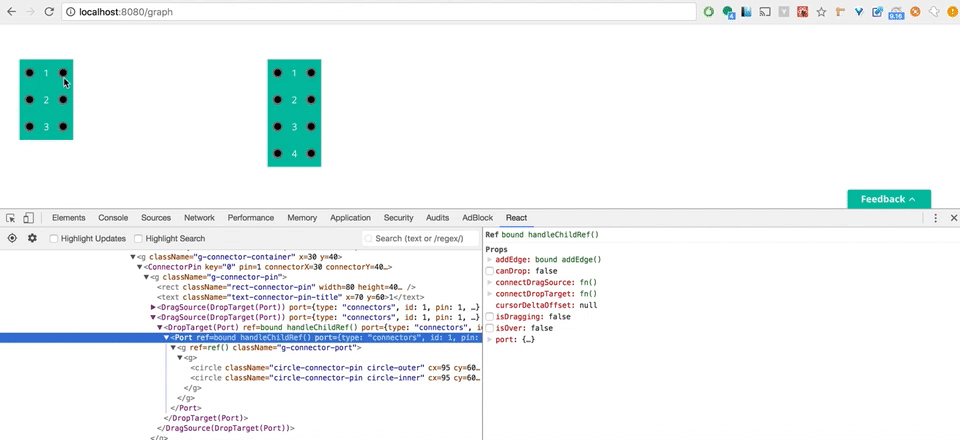960x440 pixels.
Task: Collapse the ConnectorPin node
Action: tap(140, 267)
